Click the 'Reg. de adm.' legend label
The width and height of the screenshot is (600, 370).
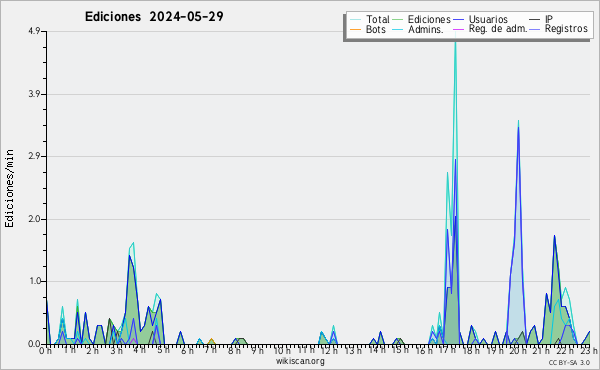498,29
